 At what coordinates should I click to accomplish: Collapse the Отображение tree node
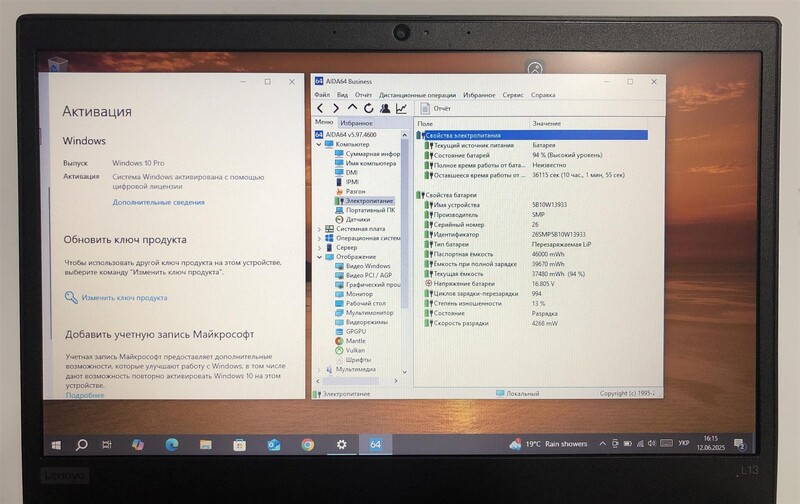(319, 257)
